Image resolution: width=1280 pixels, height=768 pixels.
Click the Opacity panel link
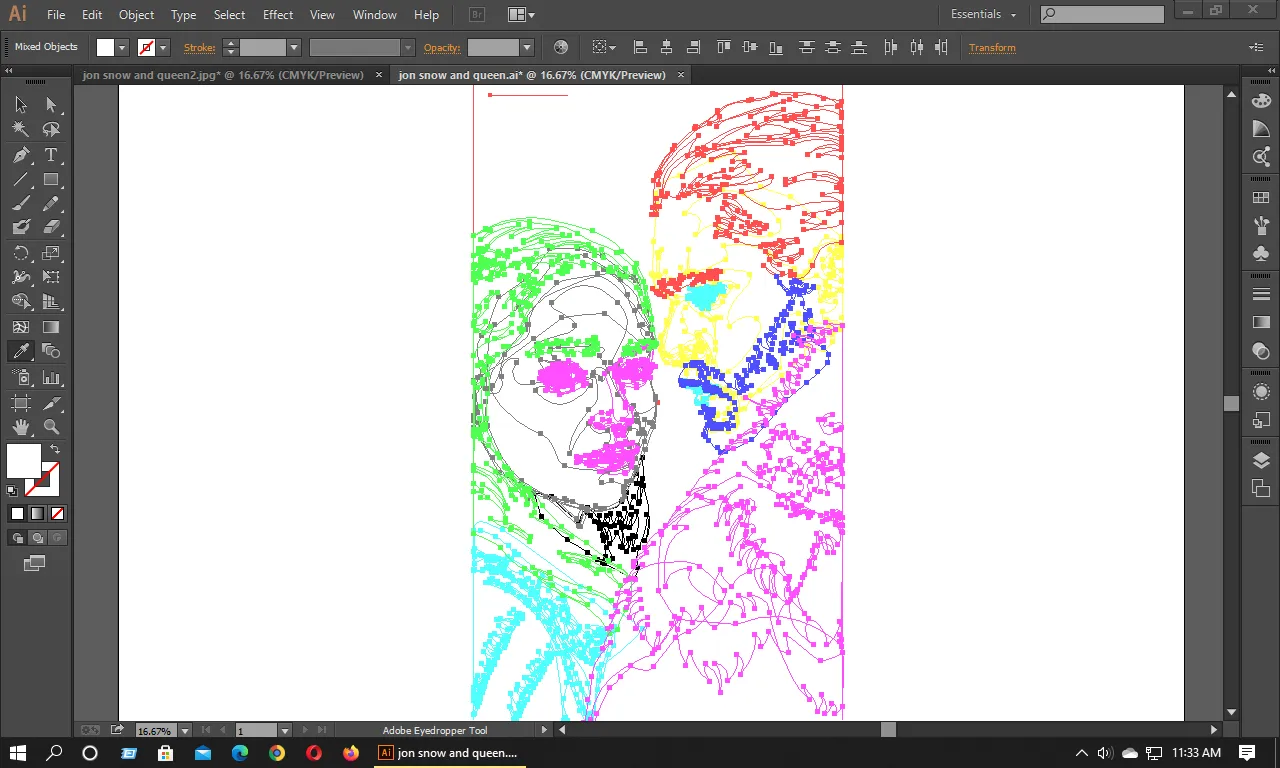[x=442, y=47]
